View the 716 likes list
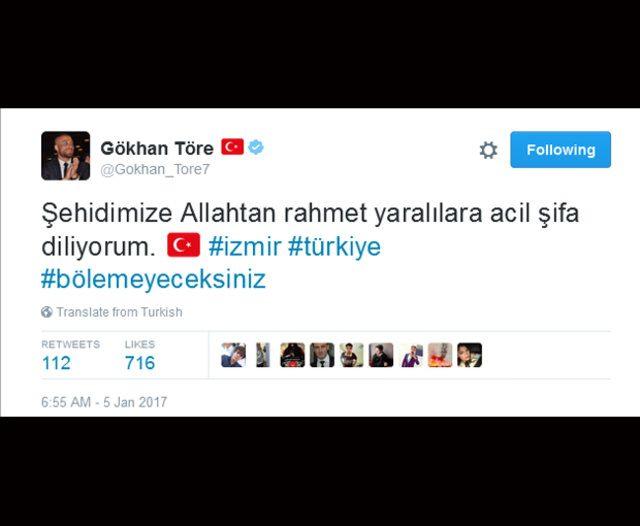The height and width of the screenshot is (526, 640). pos(140,355)
